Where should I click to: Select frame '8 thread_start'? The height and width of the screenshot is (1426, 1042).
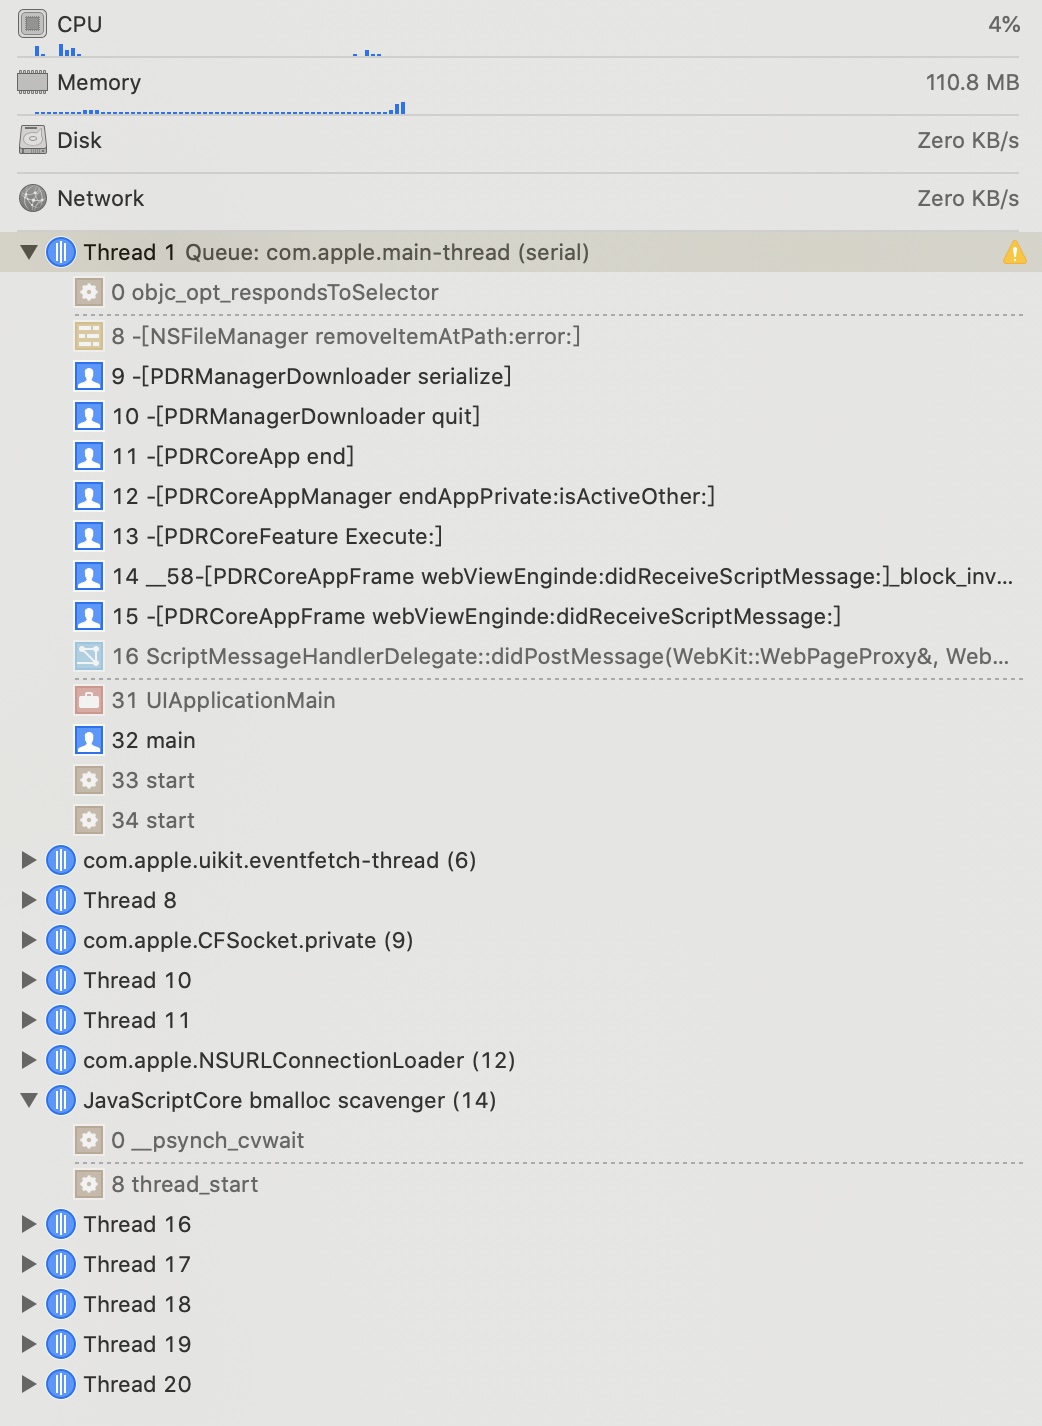point(185,1184)
